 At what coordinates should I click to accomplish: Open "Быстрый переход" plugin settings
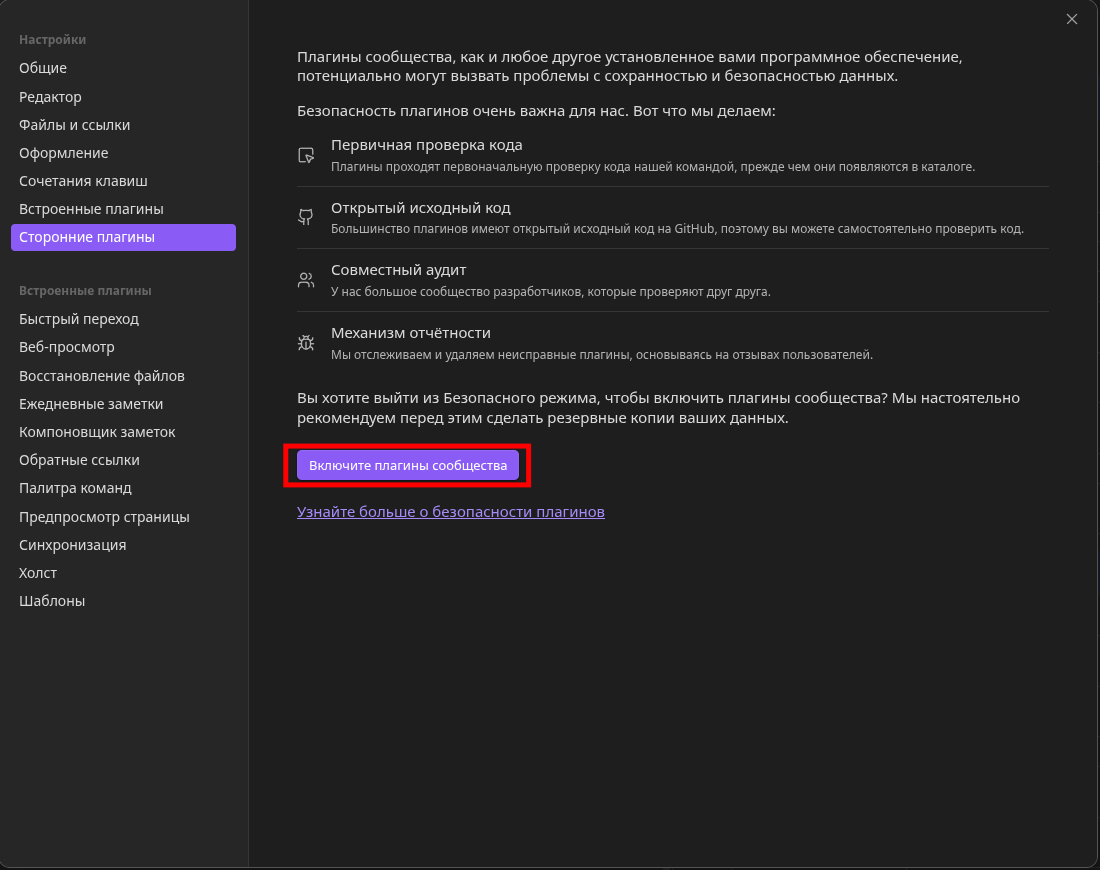click(x=79, y=319)
